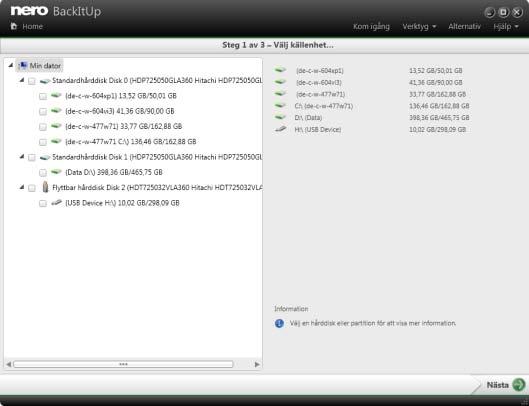Click the Home house icon
The height and width of the screenshot is (406, 529).
point(13,26)
